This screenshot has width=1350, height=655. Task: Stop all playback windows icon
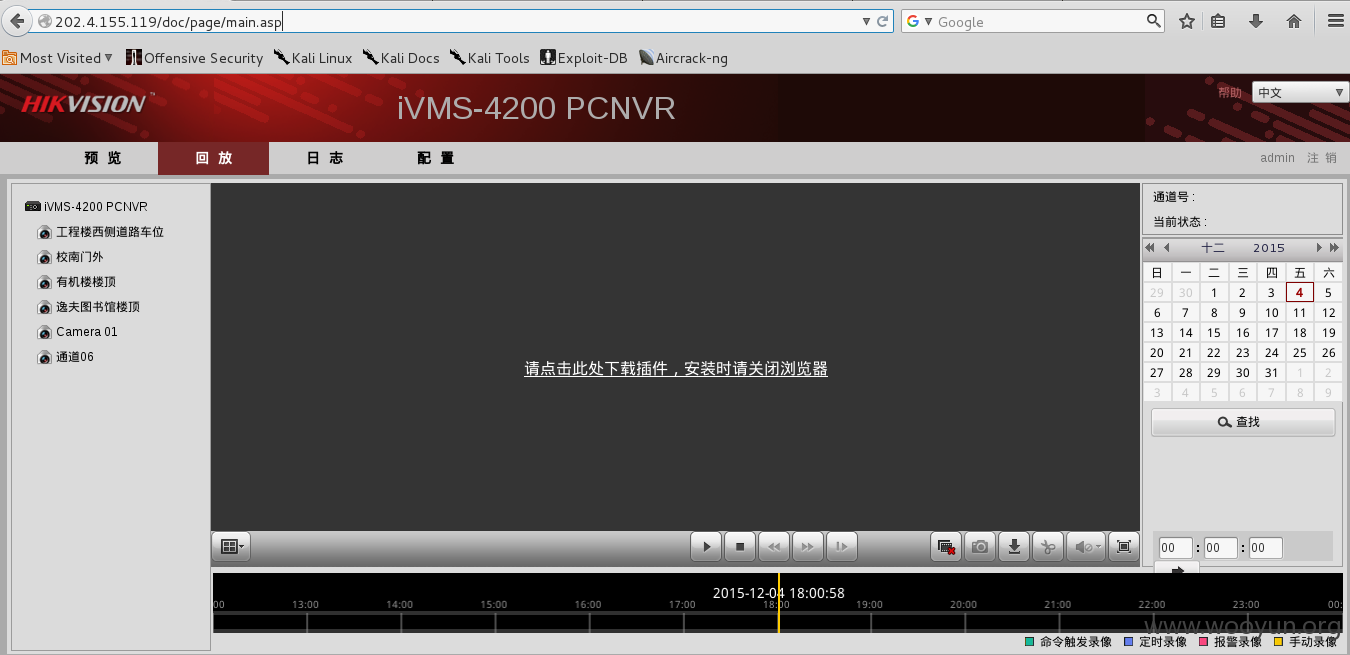click(945, 546)
